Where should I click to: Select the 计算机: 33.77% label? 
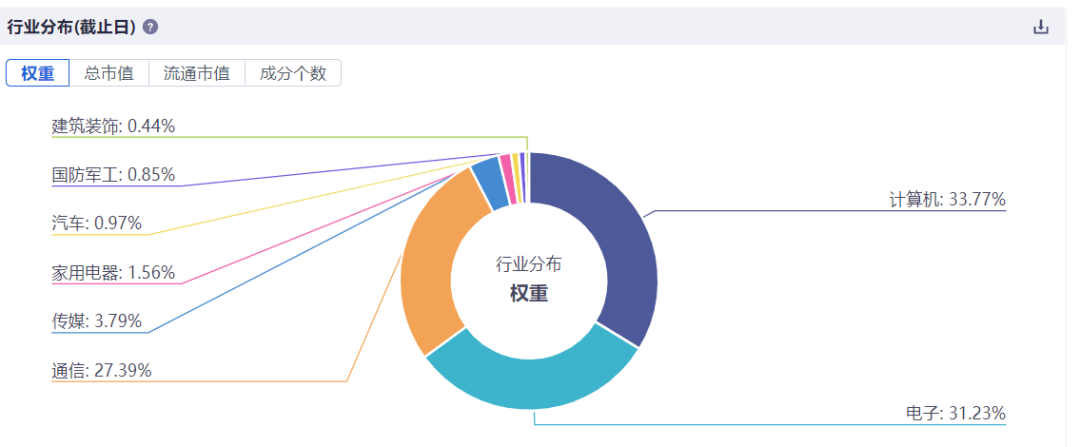pos(947,200)
